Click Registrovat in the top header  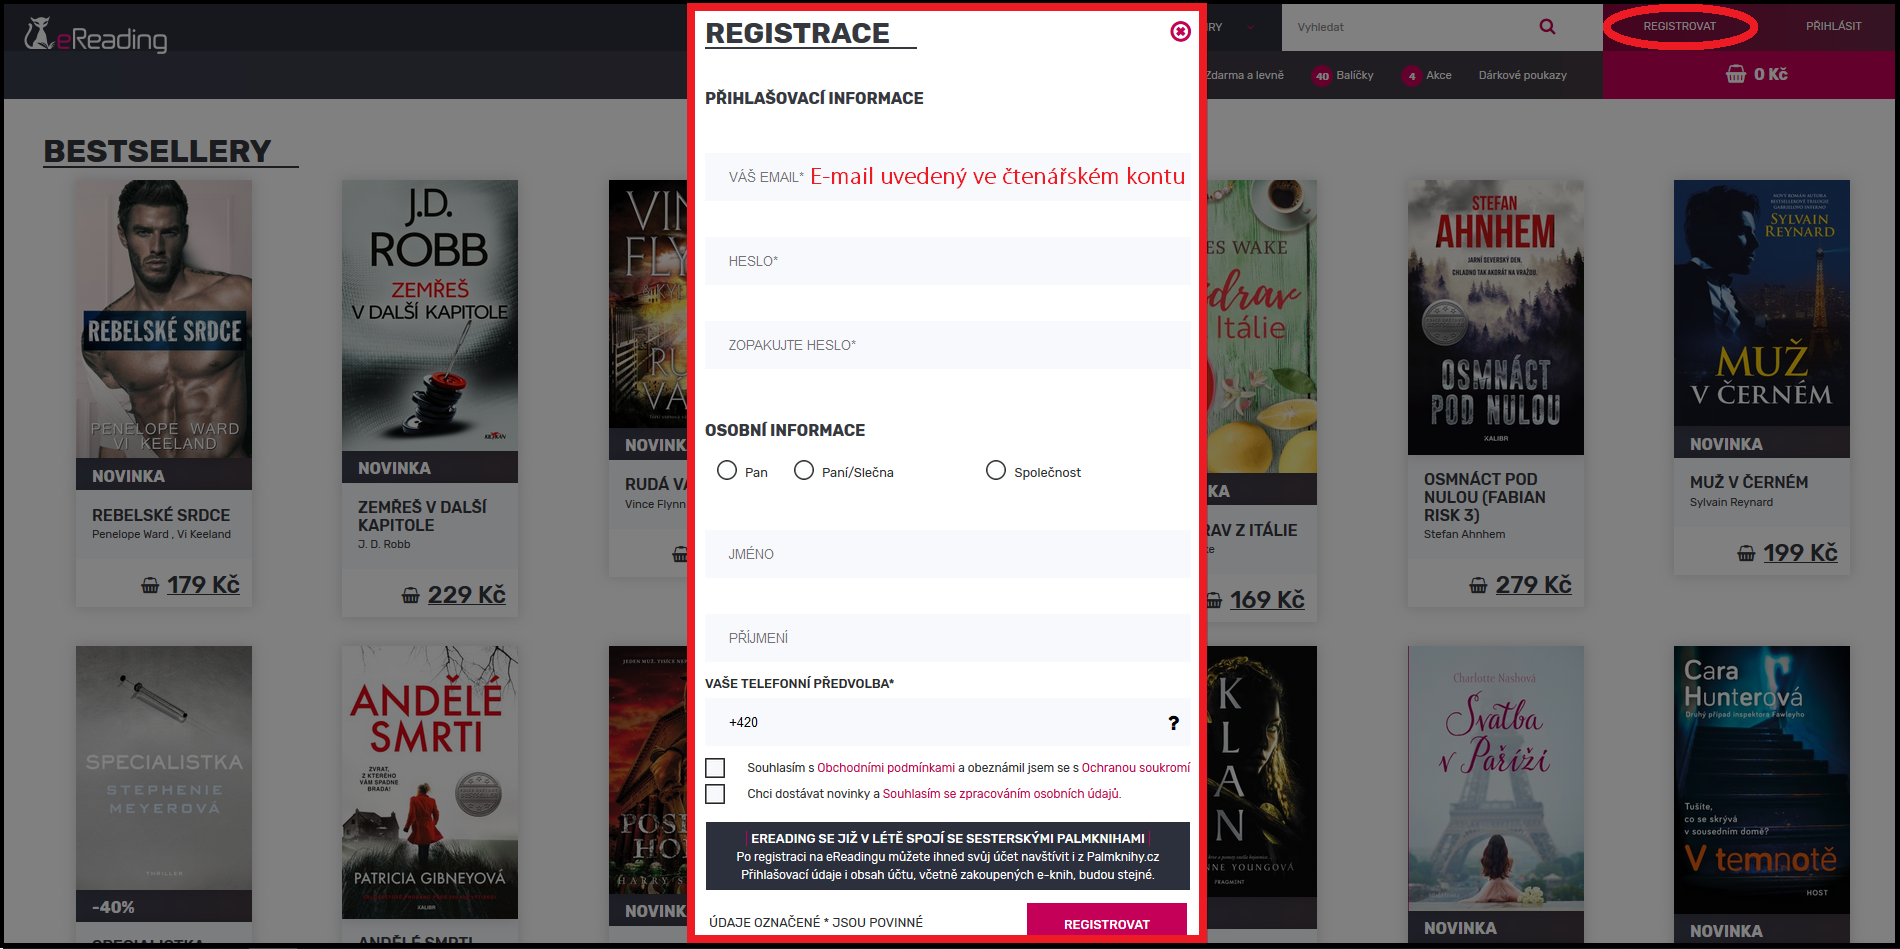(1679, 26)
